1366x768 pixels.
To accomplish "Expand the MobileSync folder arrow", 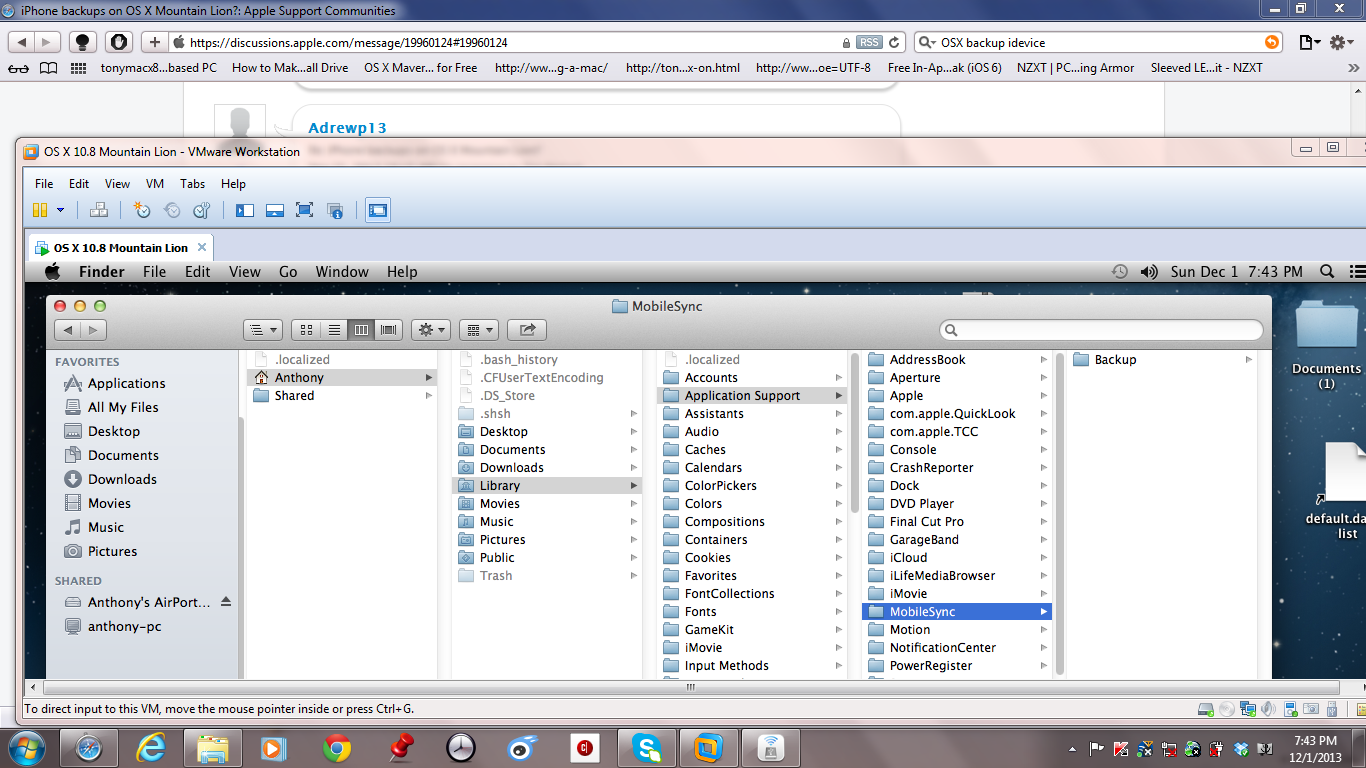I will click(1043, 612).
